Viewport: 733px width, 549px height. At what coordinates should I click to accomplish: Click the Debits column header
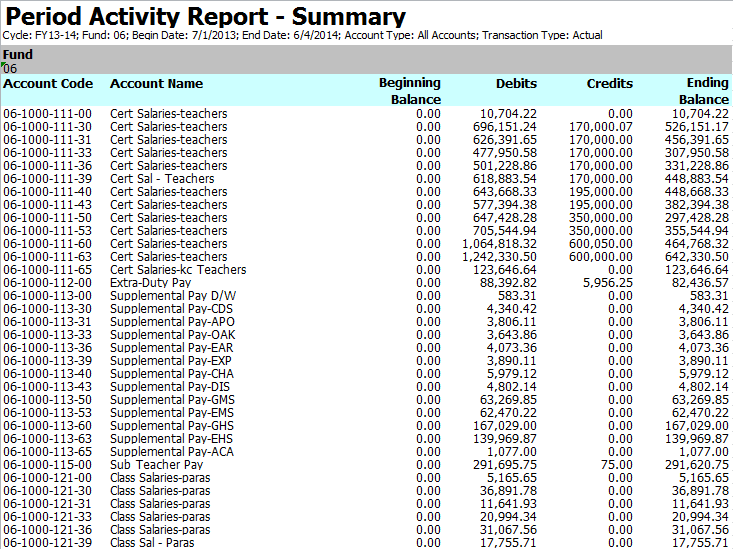(x=516, y=84)
